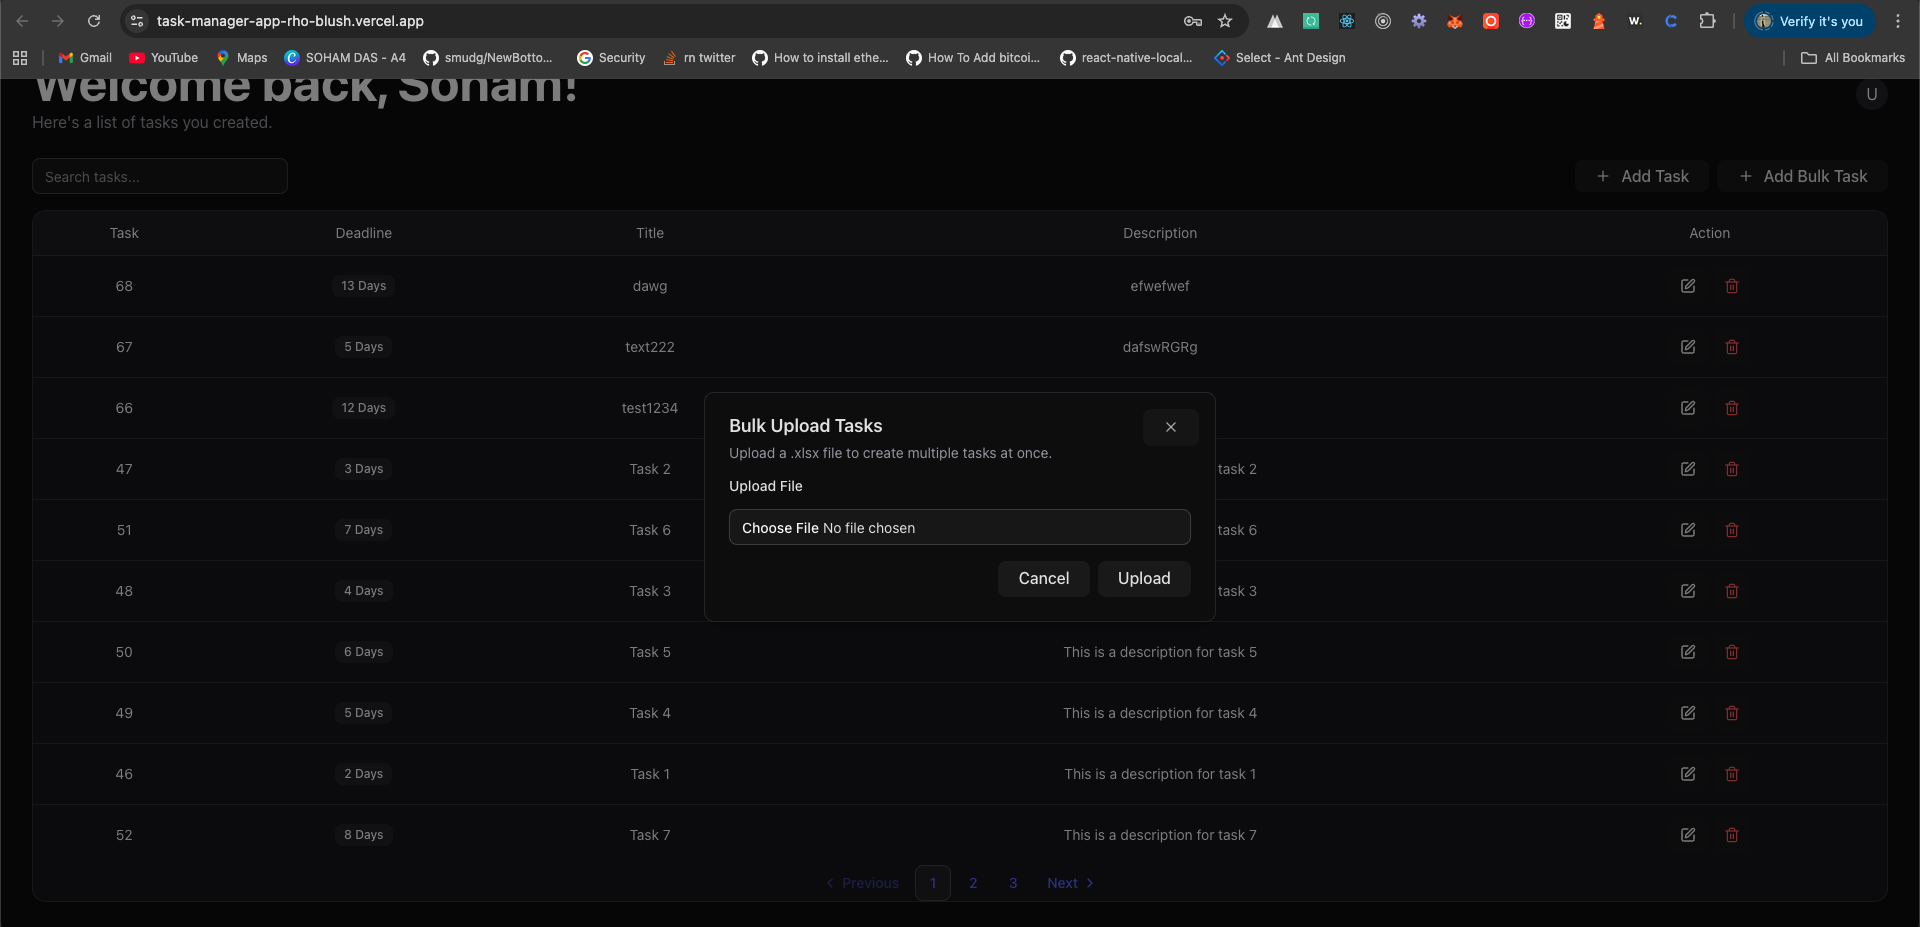Click the Deadline column header
Viewport: 1920px width, 927px height.
(x=364, y=233)
